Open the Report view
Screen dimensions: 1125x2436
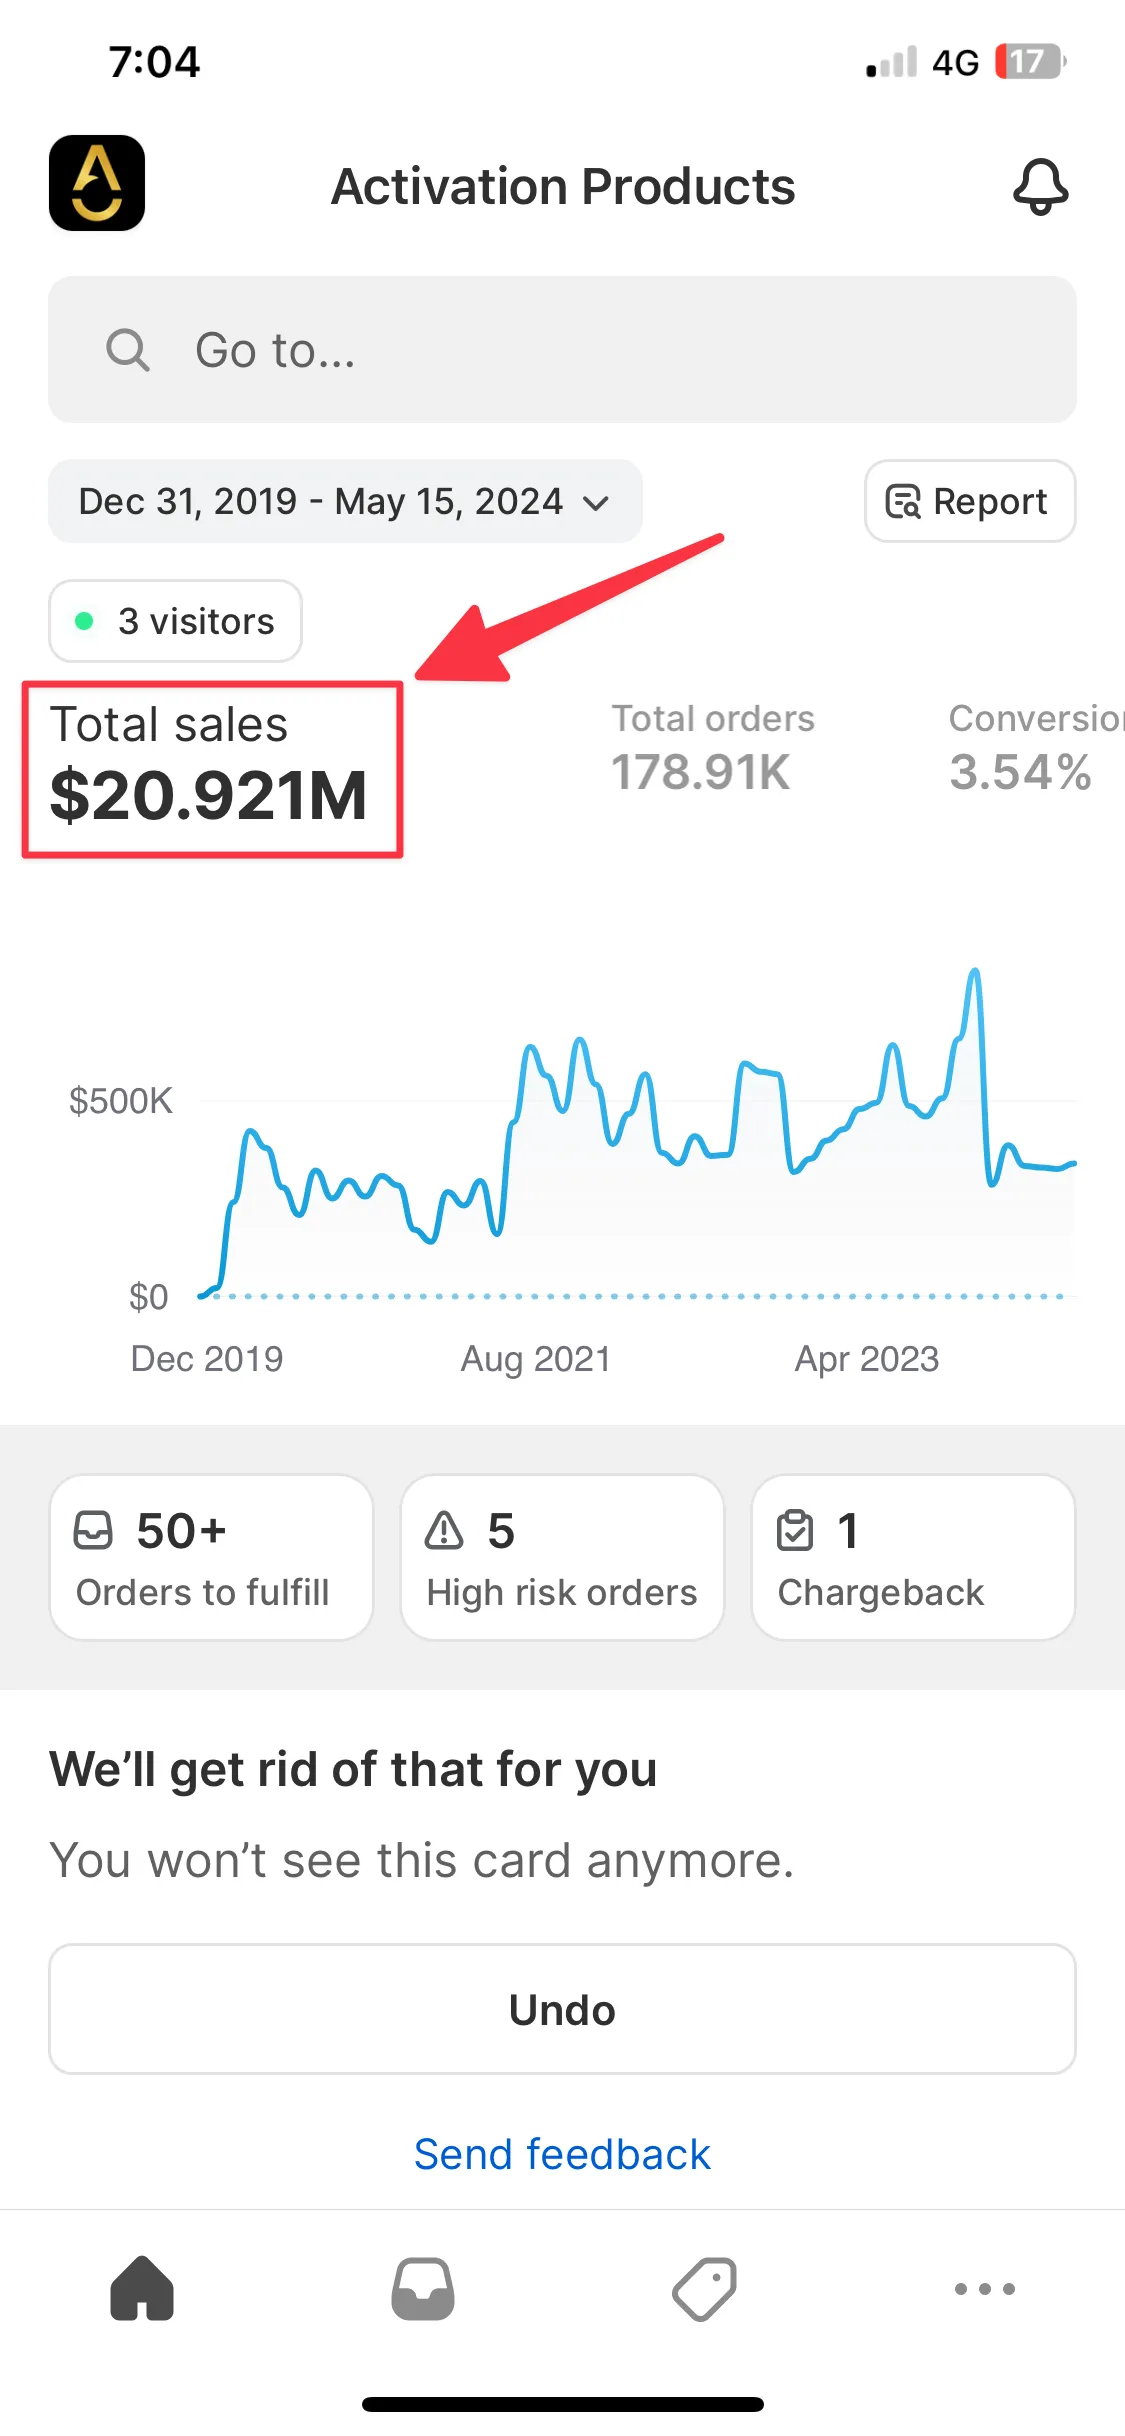coord(969,501)
